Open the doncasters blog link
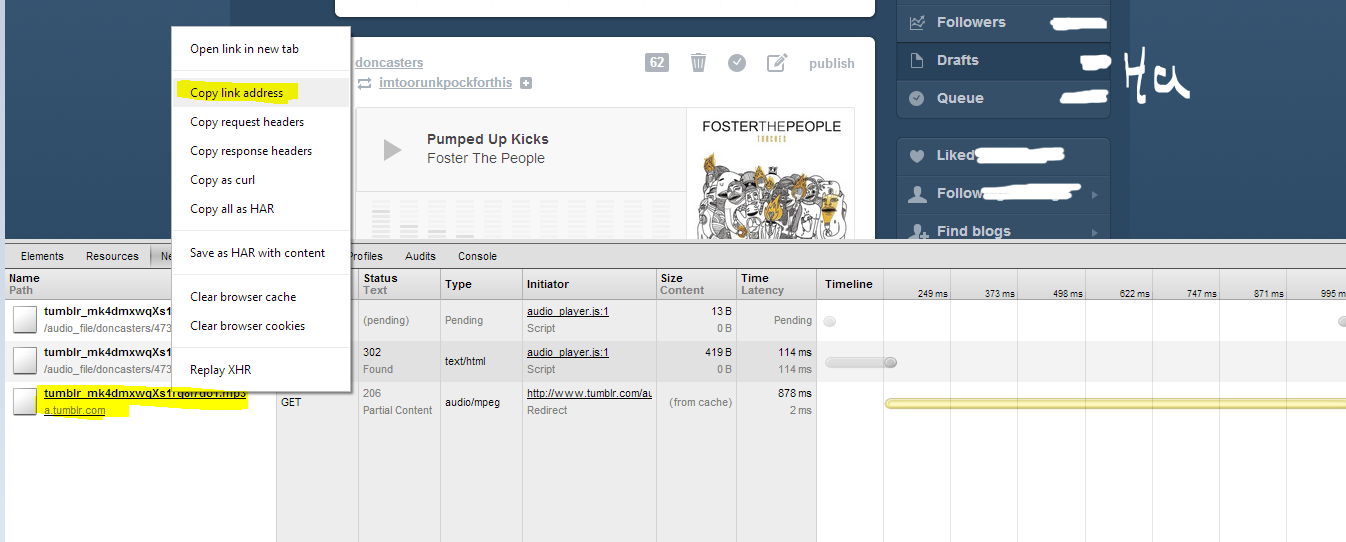Screen dimensions: 1346x542 coord(389,62)
